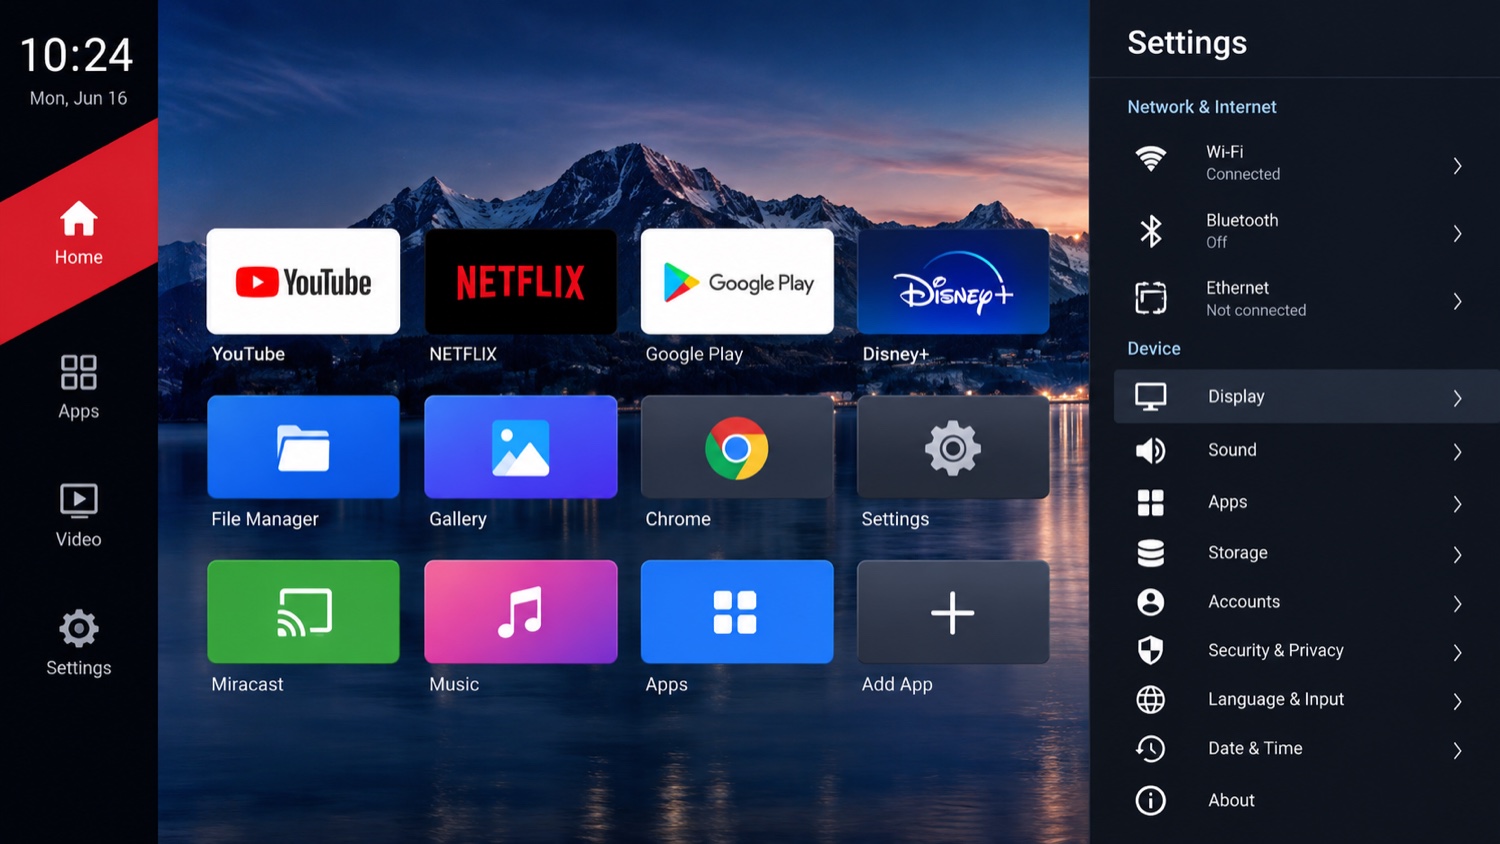Expand the Ethernet row chevron
Screen dimensions: 1500x844
coord(1458,302)
